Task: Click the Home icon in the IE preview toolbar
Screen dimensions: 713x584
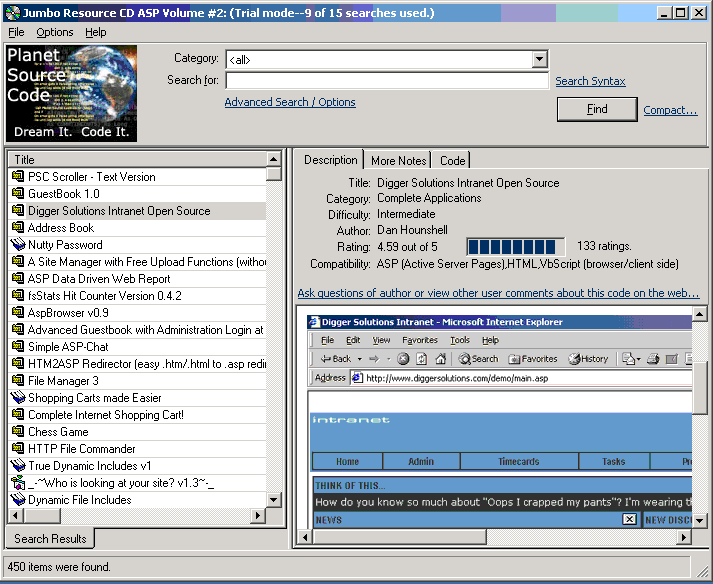Action: pos(440,359)
